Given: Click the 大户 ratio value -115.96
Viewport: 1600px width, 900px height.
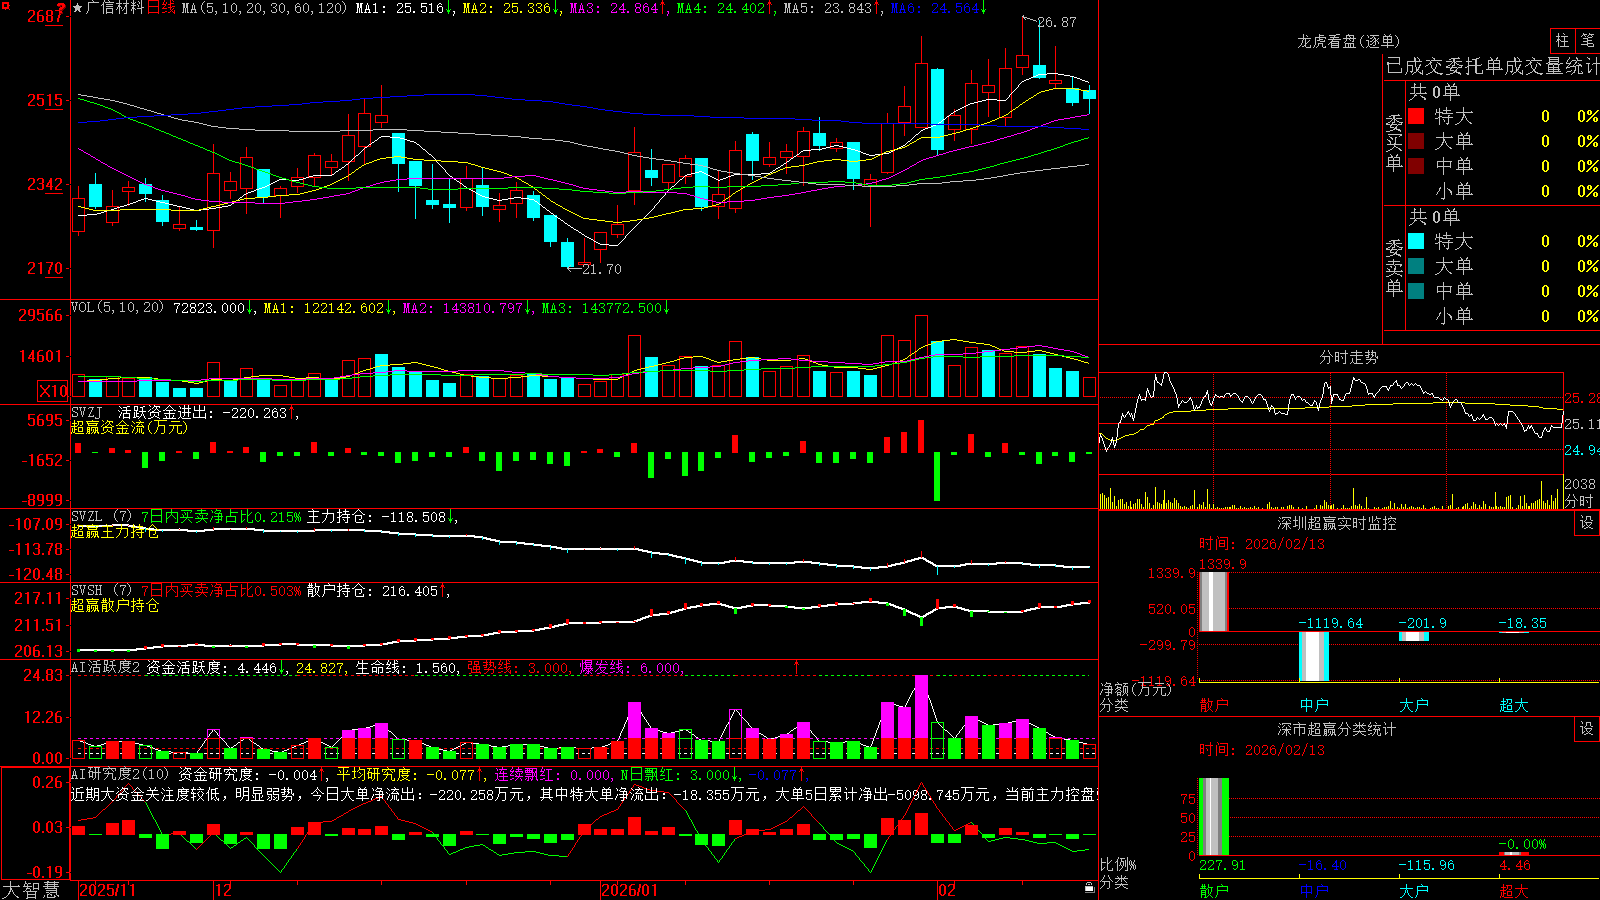Looking at the screenshot, I should click(1427, 865).
